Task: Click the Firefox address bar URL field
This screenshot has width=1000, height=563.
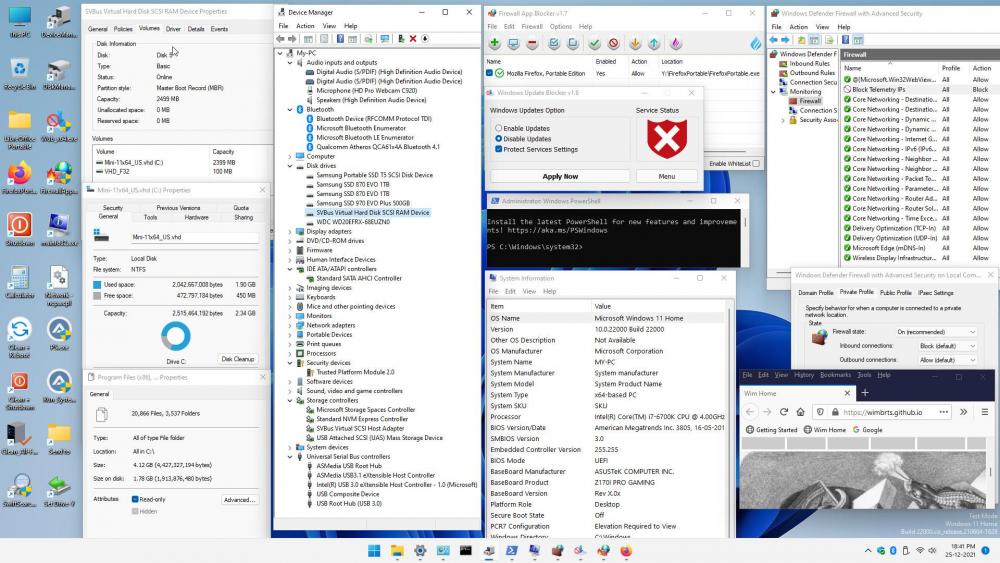Action: [880, 412]
